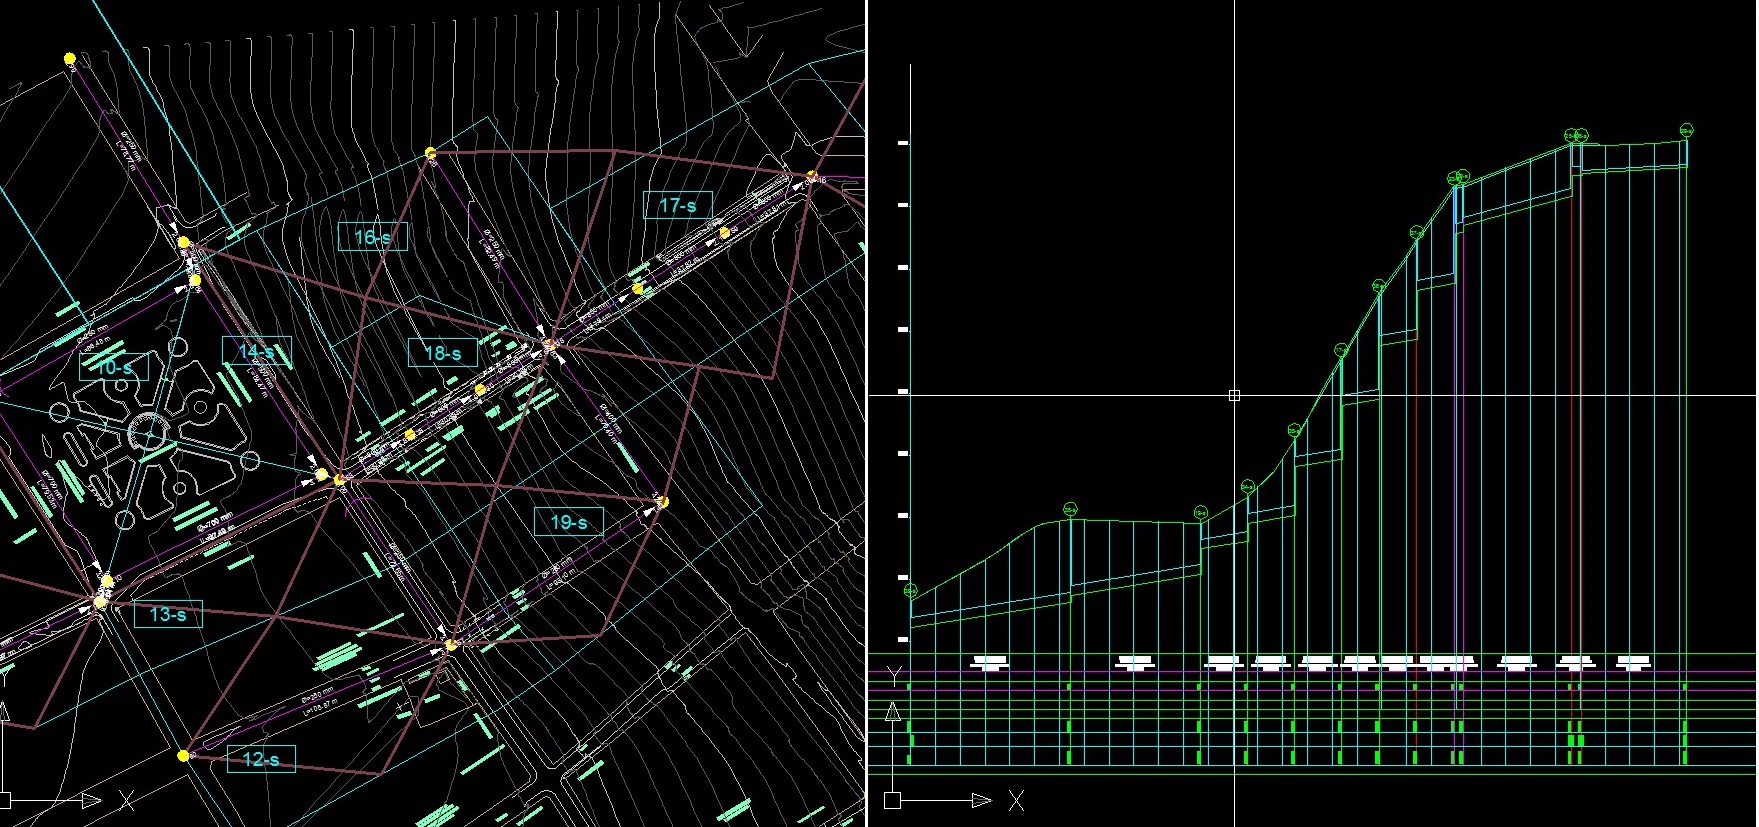Click the divider between the two viewports
1759x827 pixels.
coord(866,400)
